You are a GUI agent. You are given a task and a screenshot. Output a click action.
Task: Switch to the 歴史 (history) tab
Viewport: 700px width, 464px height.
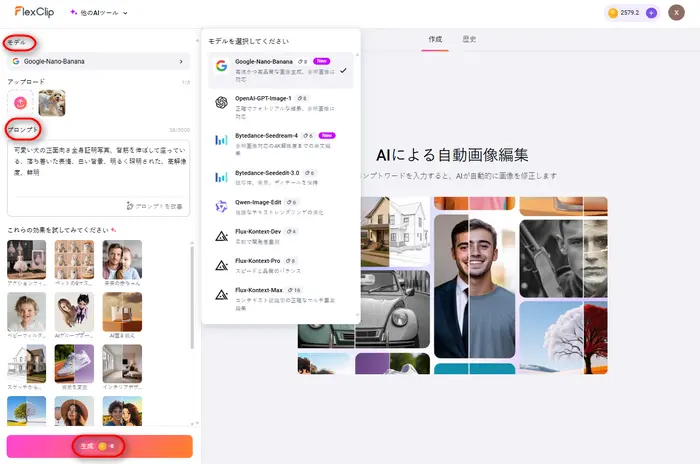click(x=469, y=39)
